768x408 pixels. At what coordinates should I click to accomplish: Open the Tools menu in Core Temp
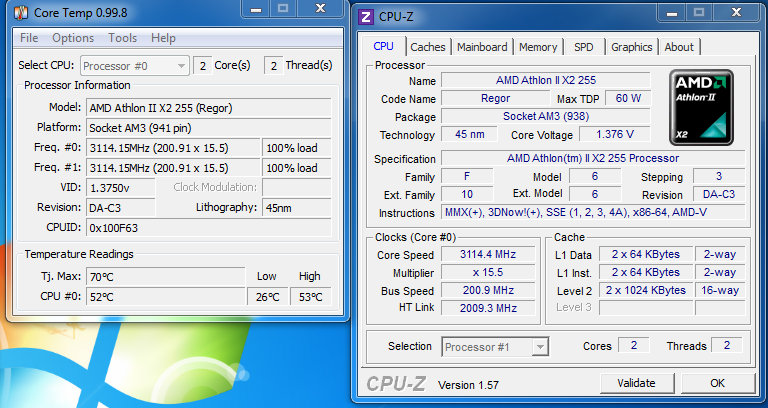click(x=122, y=38)
